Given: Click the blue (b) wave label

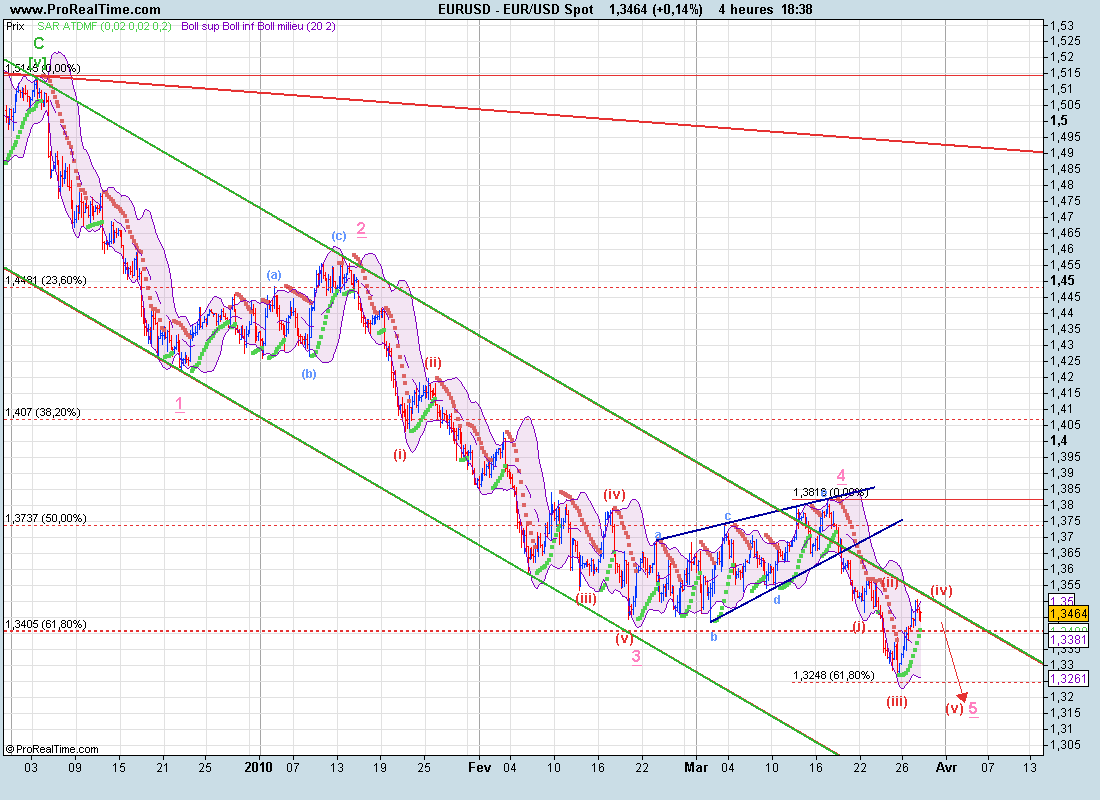Looking at the screenshot, I should click(x=309, y=373).
